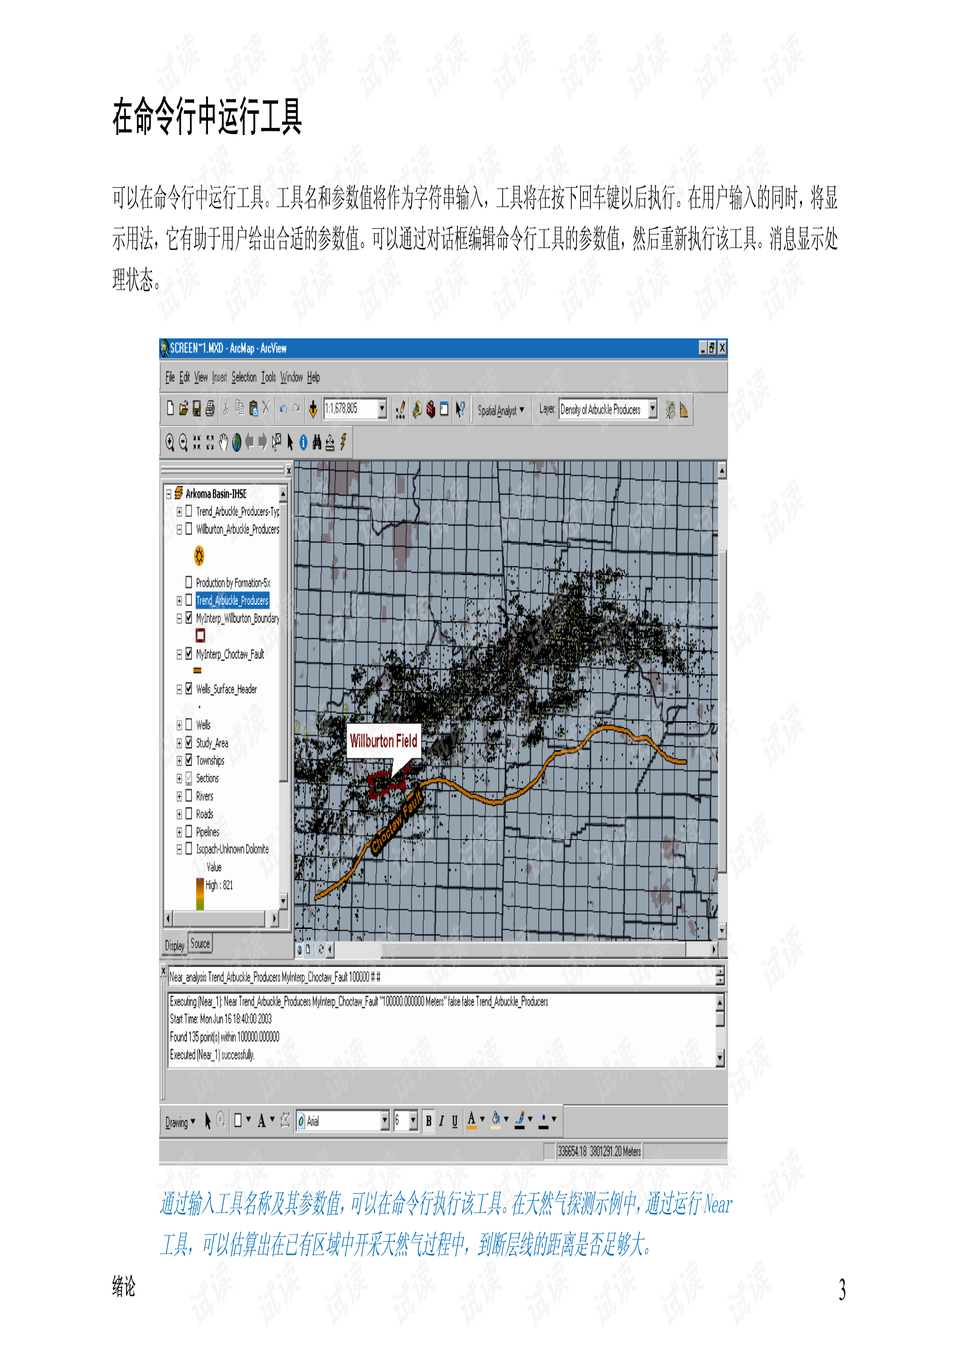Select the Pan hand tool
The height and width of the screenshot is (1357, 960).
pyautogui.click(x=223, y=442)
